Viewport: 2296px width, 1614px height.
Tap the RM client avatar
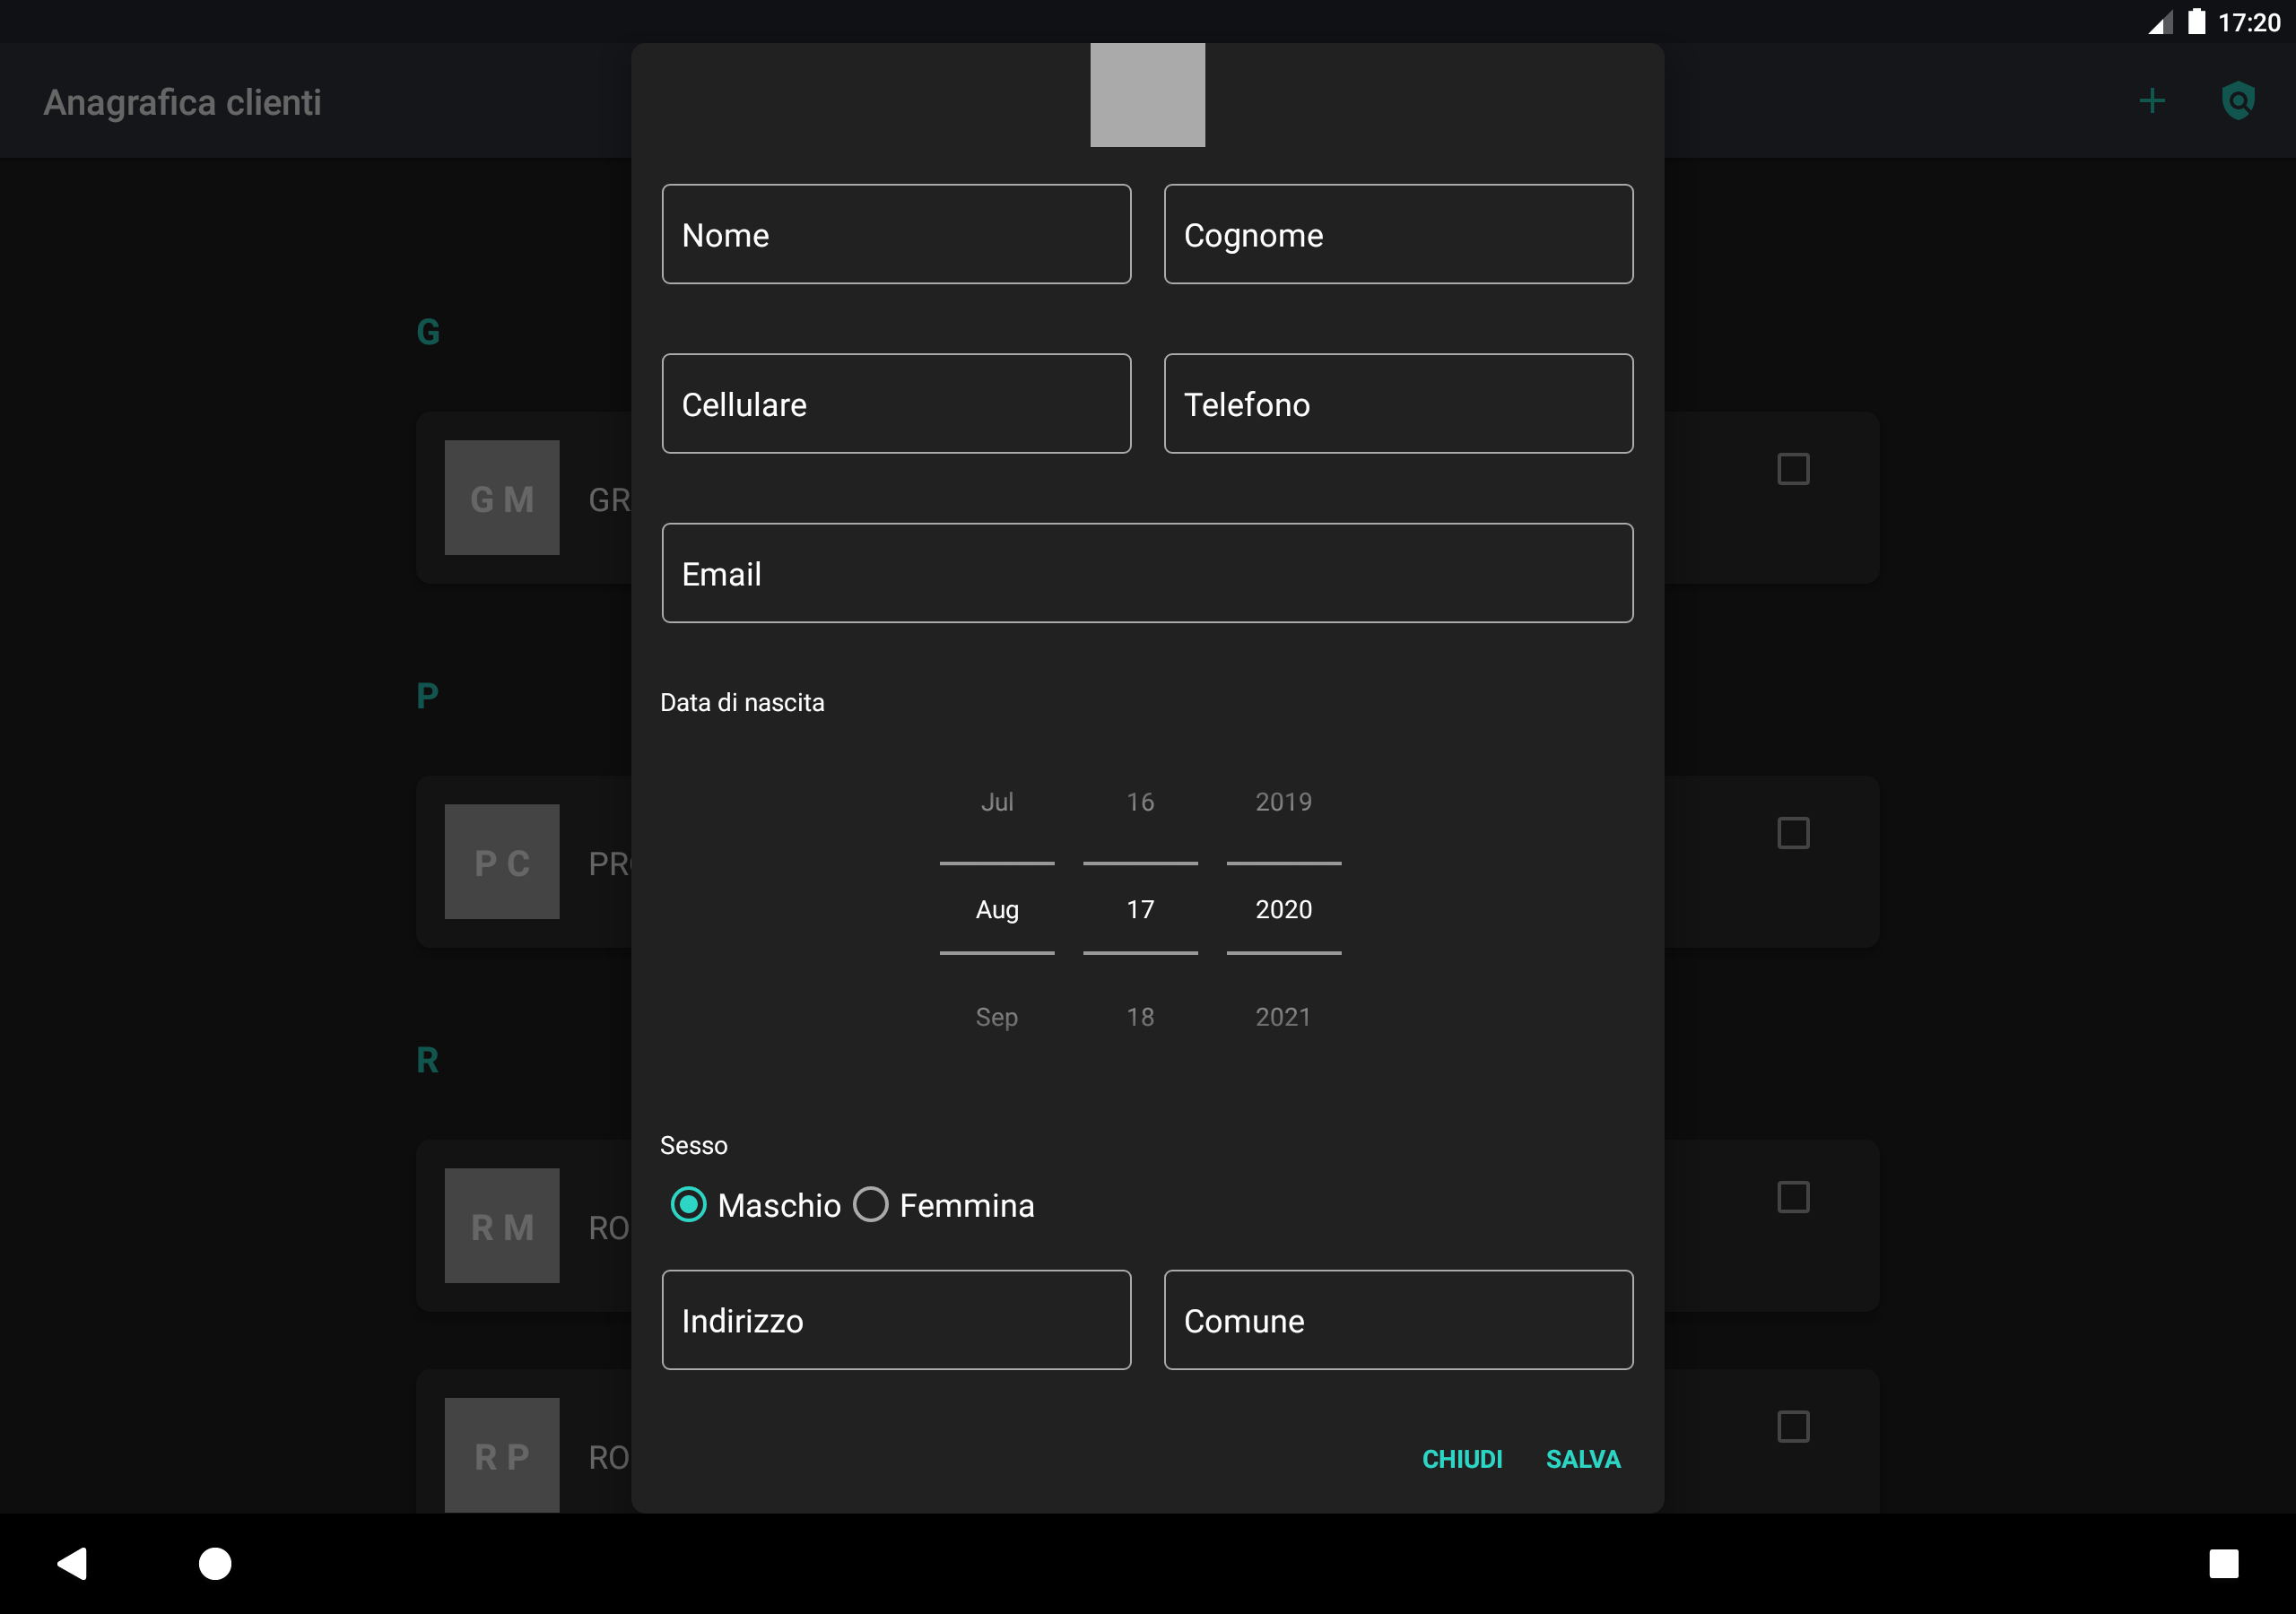pyautogui.click(x=502, y=1226)
